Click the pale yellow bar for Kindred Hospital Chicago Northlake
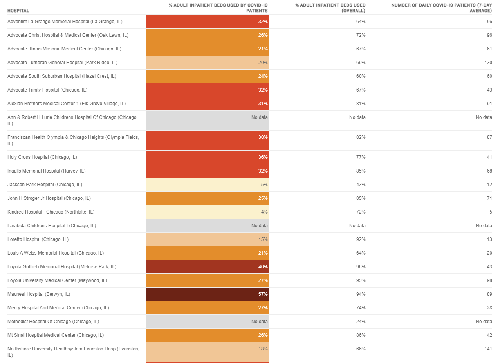500x363 pixels. (x=207, y=212)
